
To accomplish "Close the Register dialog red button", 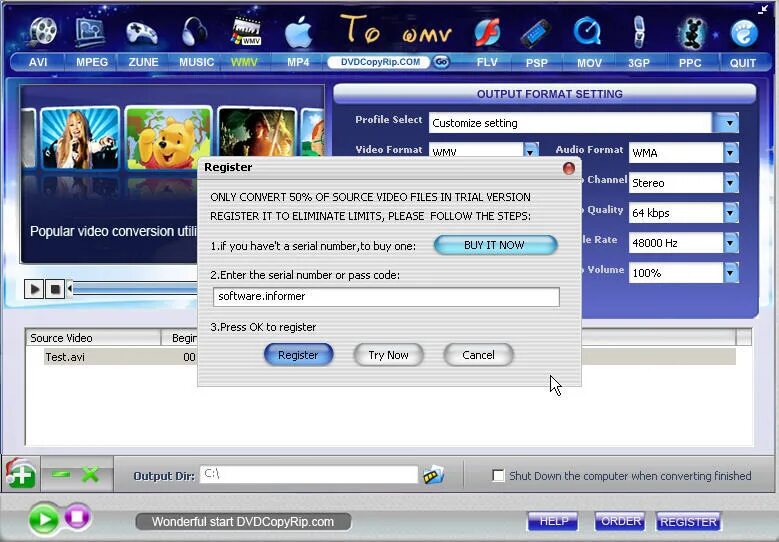I will (x=569, y=168).
